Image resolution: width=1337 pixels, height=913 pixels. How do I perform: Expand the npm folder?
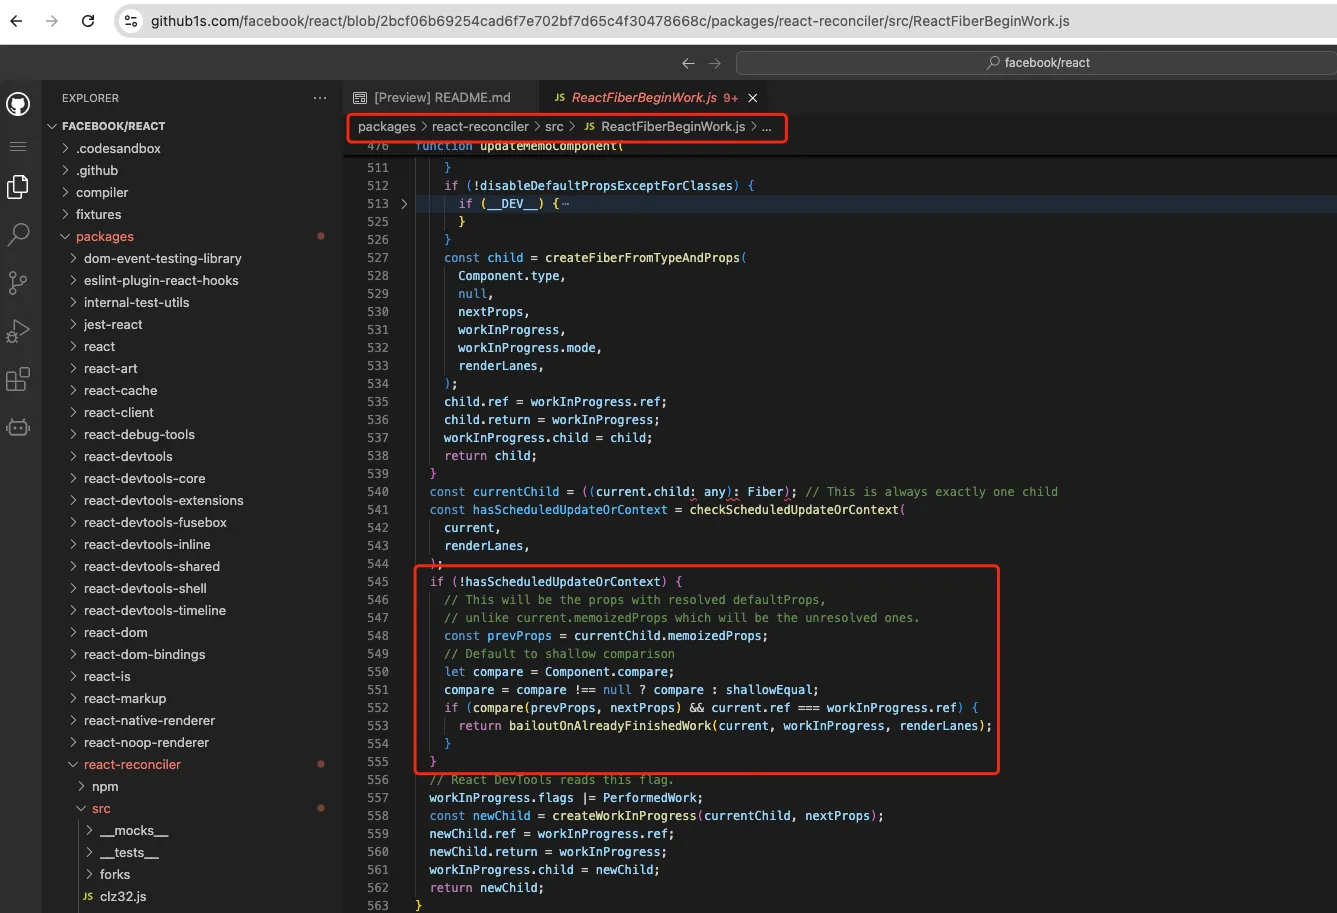[x=192, y=786]
